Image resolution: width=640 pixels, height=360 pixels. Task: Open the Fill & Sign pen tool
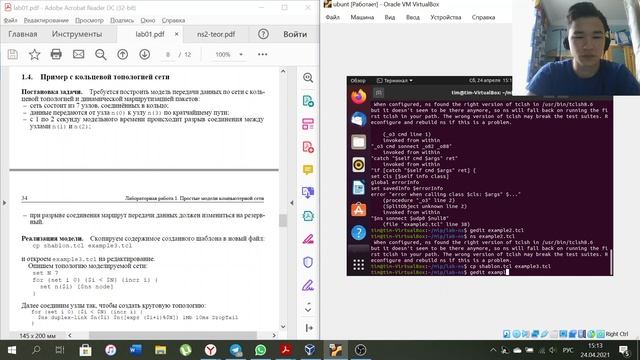pyautogui.click(x=308, y=239)
